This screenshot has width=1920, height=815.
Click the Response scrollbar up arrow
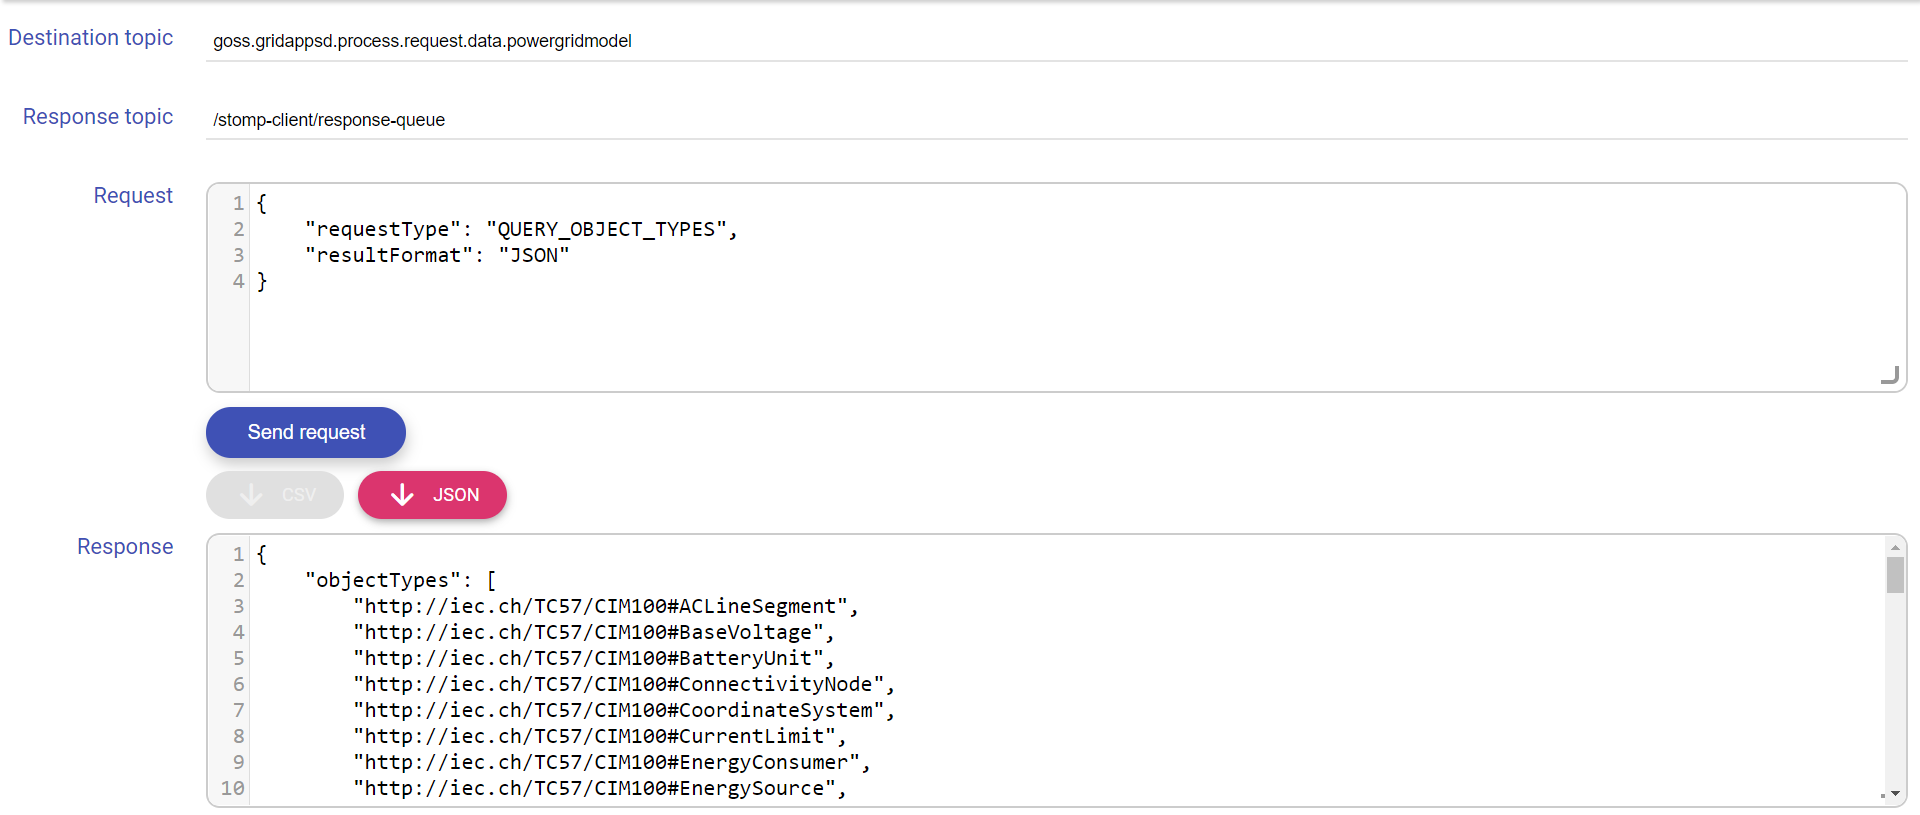(1895, 547)
